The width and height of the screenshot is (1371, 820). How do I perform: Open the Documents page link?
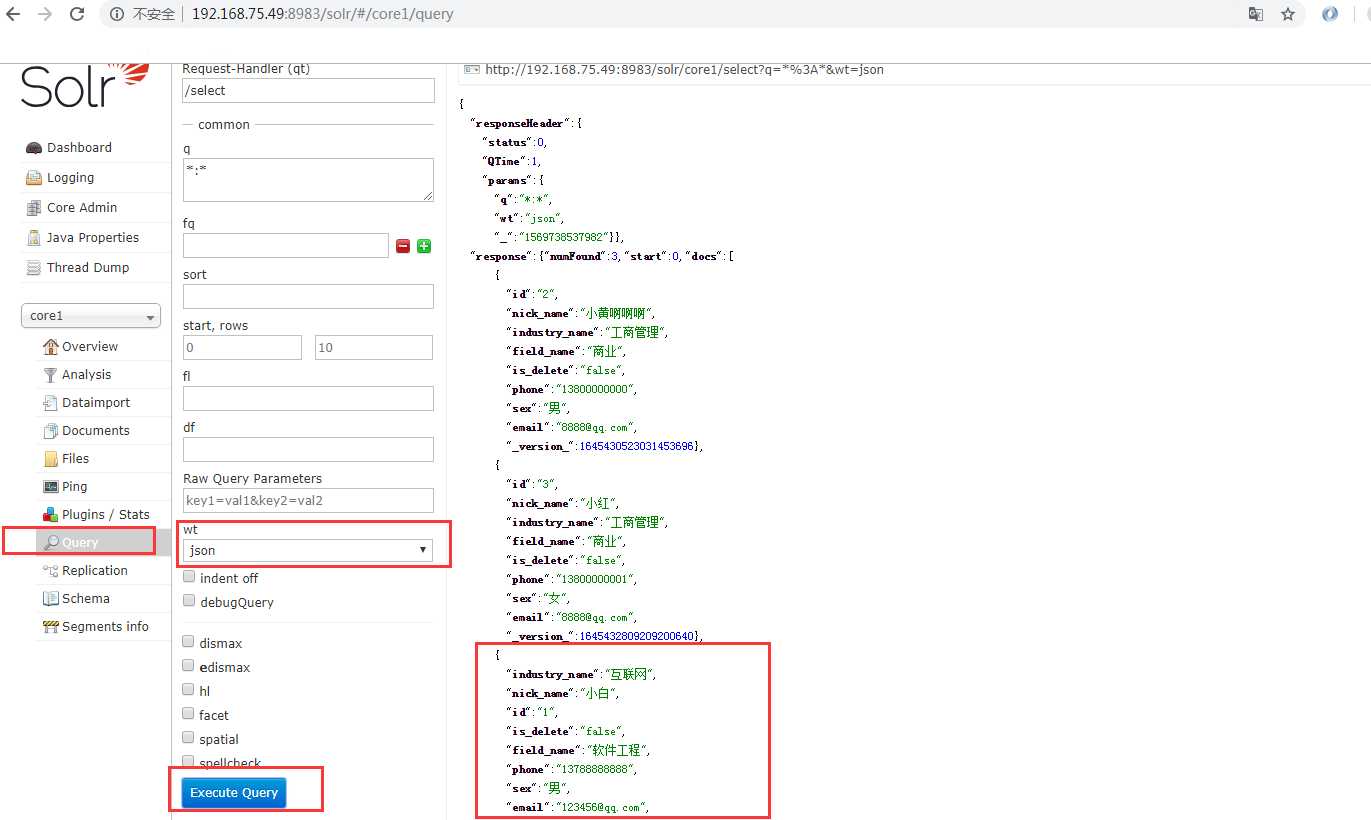[96, 431]
